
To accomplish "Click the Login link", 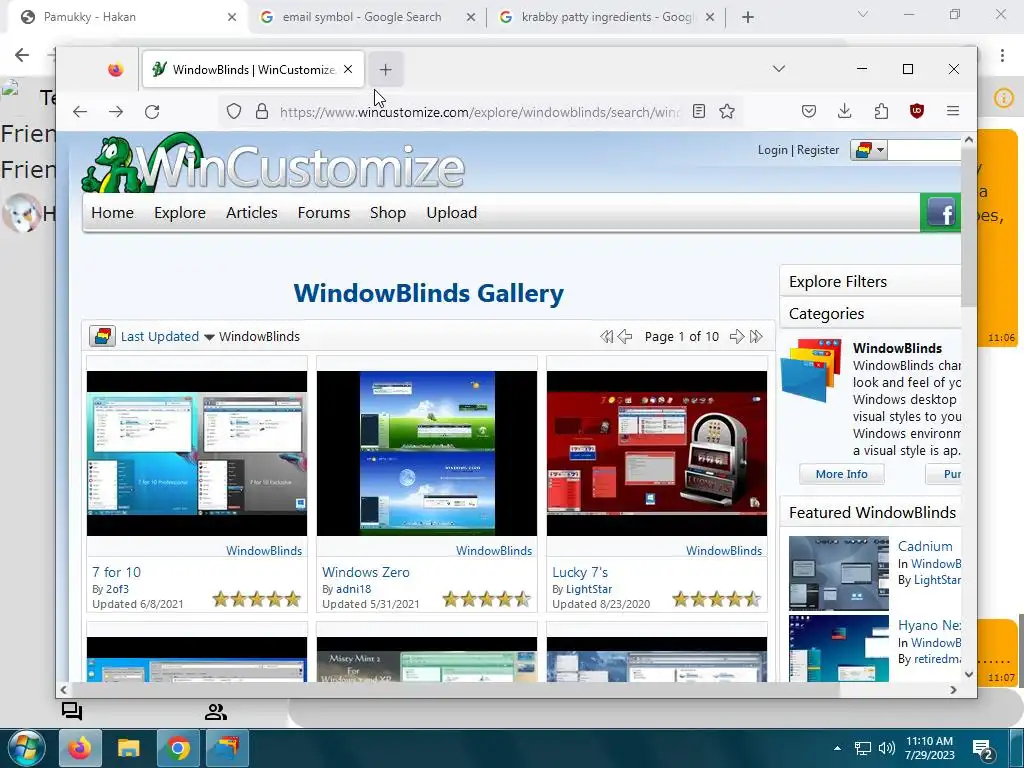I will point(773,150).
